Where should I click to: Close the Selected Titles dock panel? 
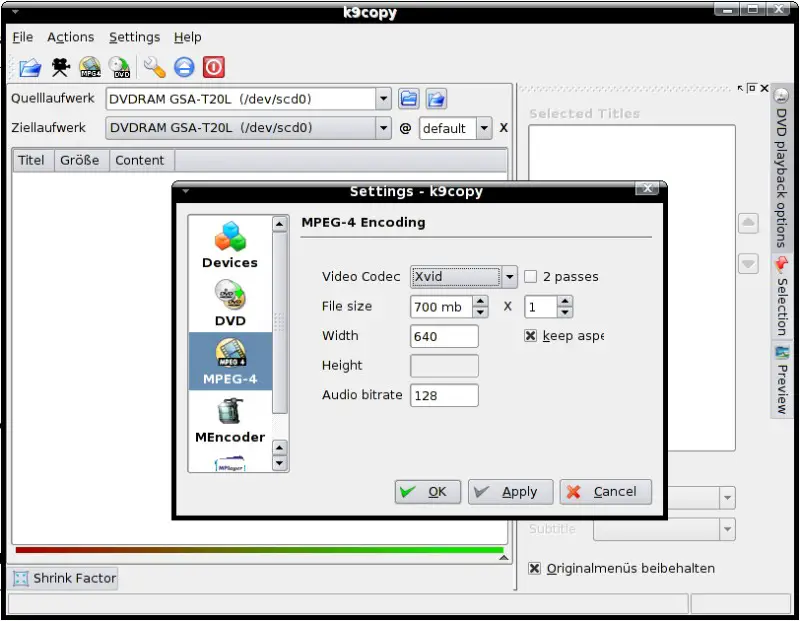point(764,88)
